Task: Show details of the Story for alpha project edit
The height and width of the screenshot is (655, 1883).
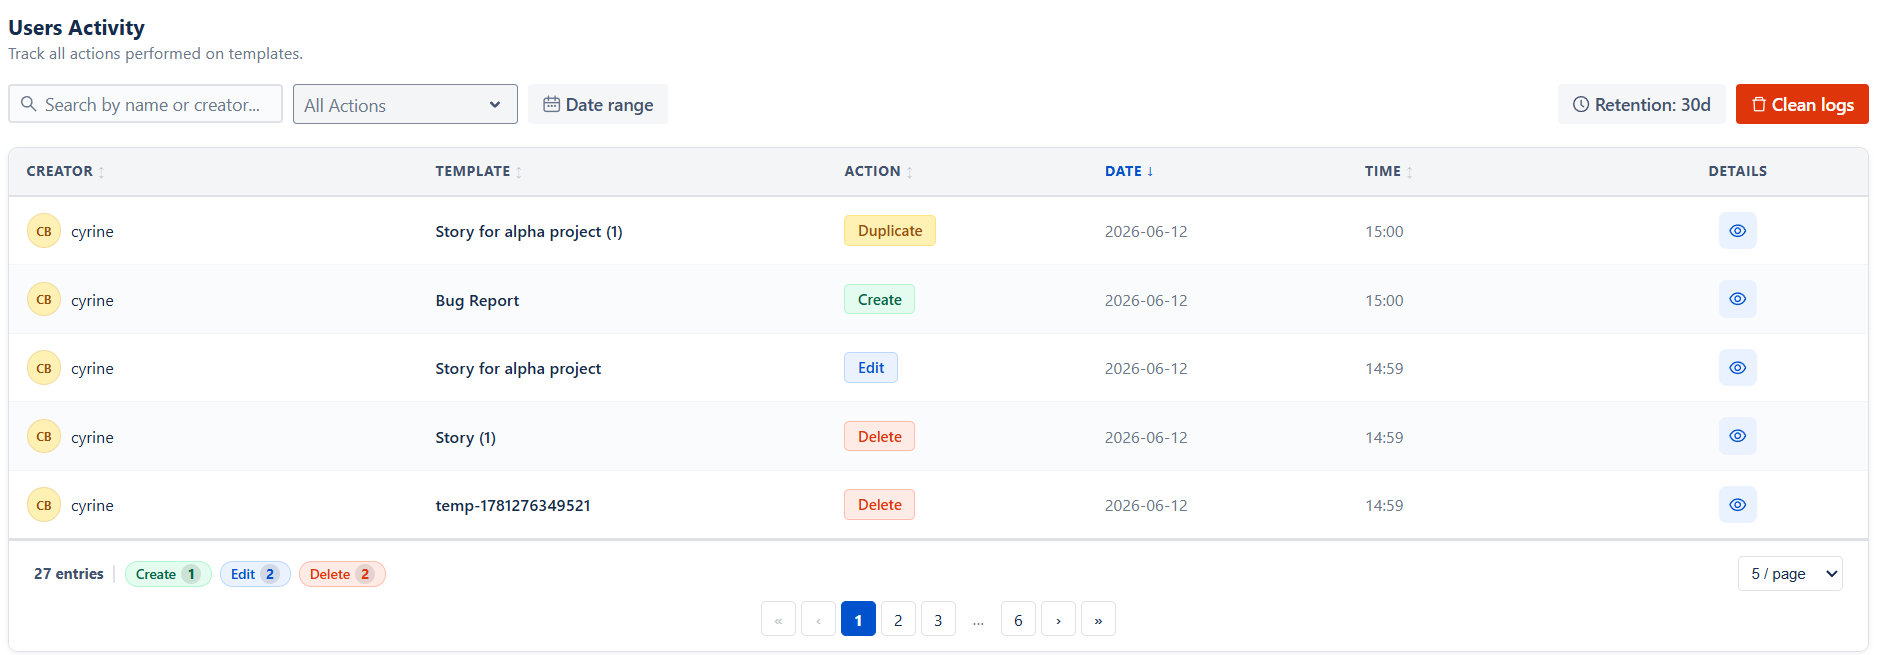Action: (1737, 368)
